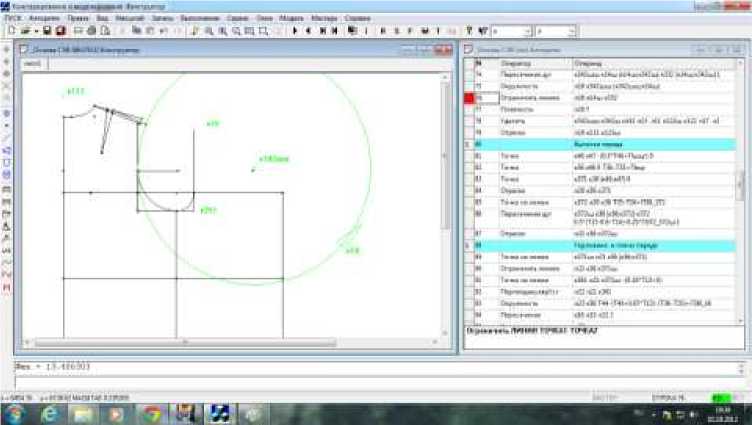Open the second toolbar combo box
Screen dimensions: 752x425
pyautogui.click(x=555, y=31)
